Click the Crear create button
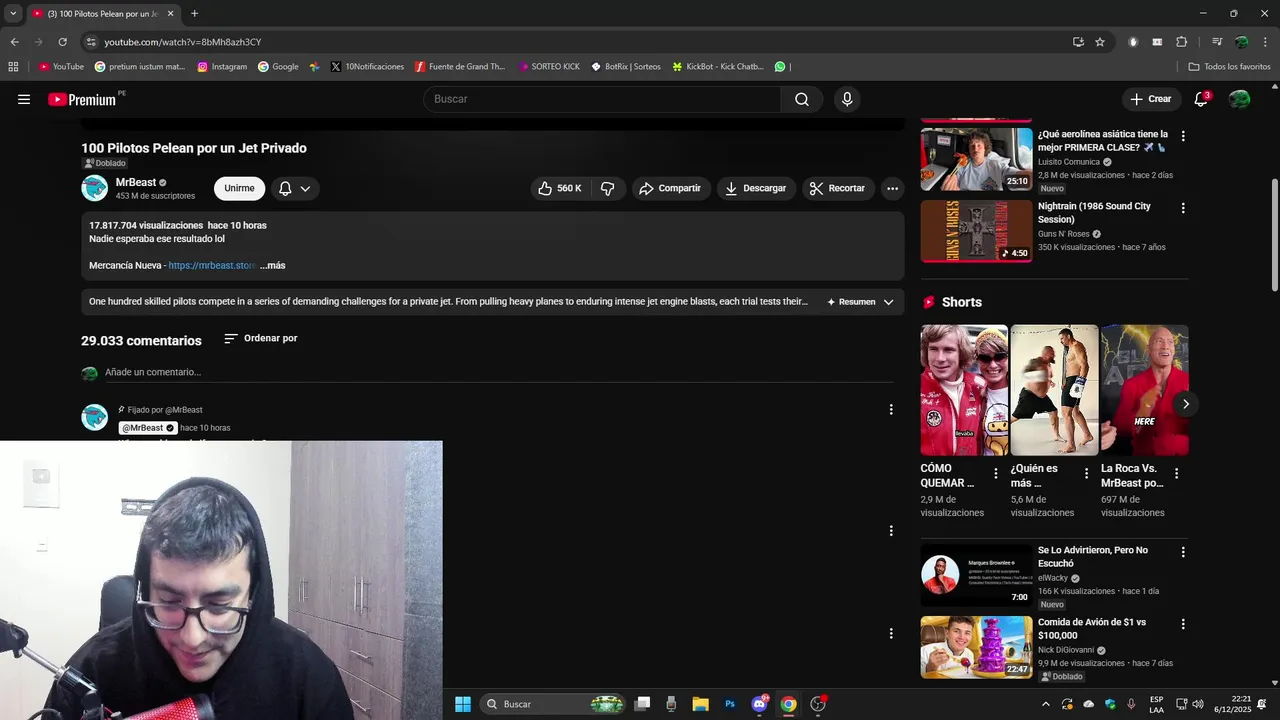The image size is (1280, 720). click(x=1151, y=99)
